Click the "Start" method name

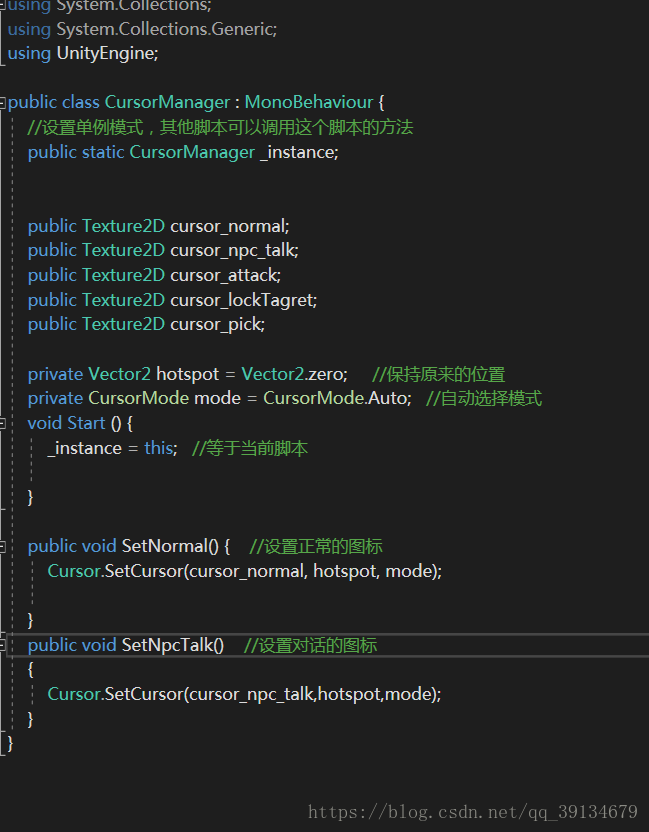(x=86, y=423)
